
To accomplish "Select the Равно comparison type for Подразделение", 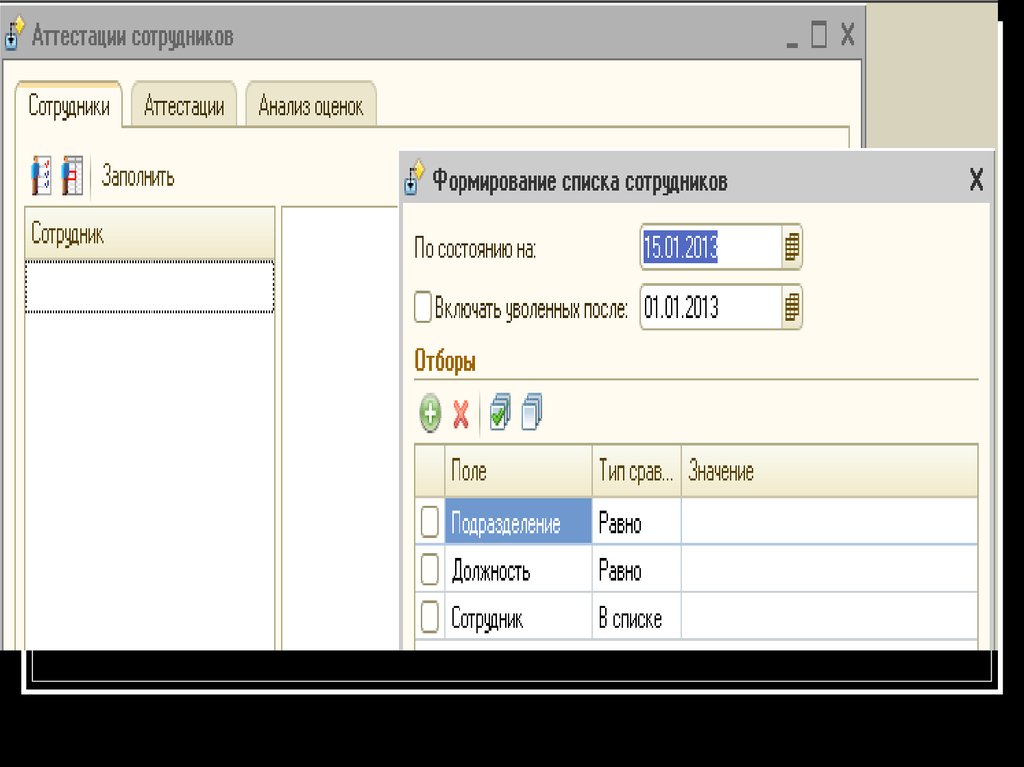I will [636, 523].
